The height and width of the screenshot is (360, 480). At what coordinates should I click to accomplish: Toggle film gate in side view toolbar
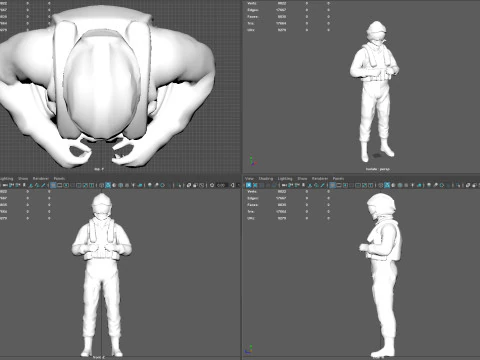point(339,185)
